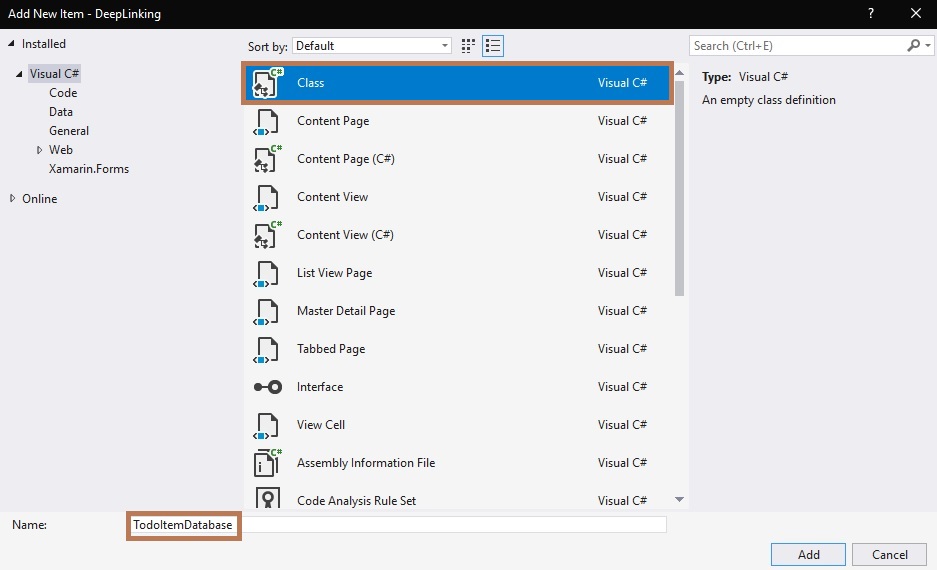Choose the Interface template icon

coord(267,387)
